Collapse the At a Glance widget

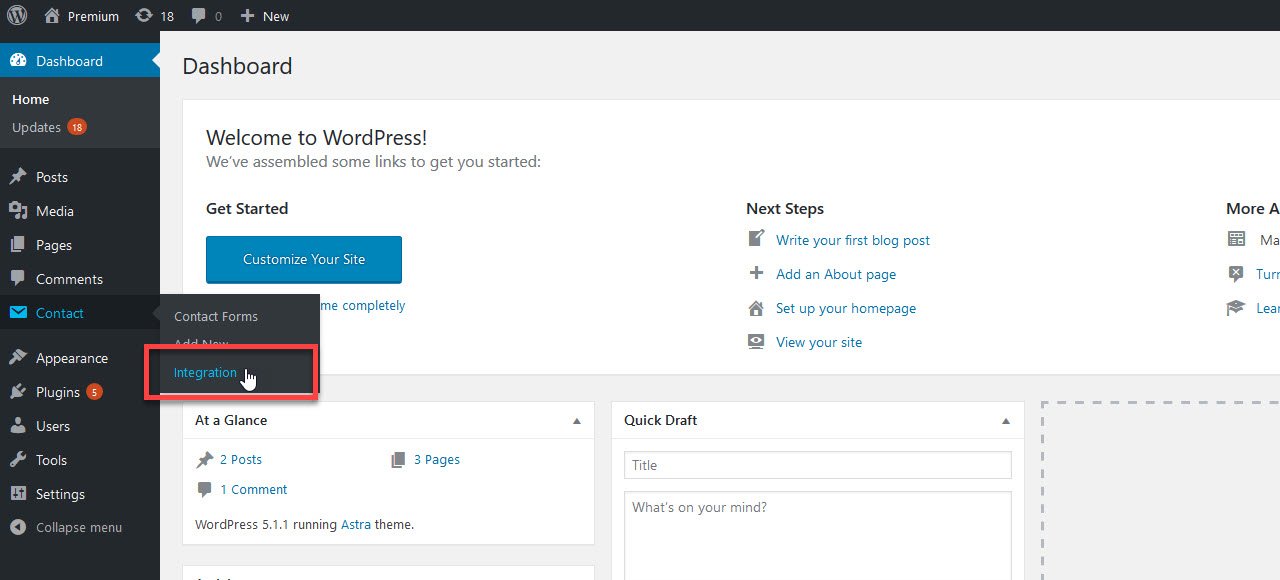click(x=577, y=421)
